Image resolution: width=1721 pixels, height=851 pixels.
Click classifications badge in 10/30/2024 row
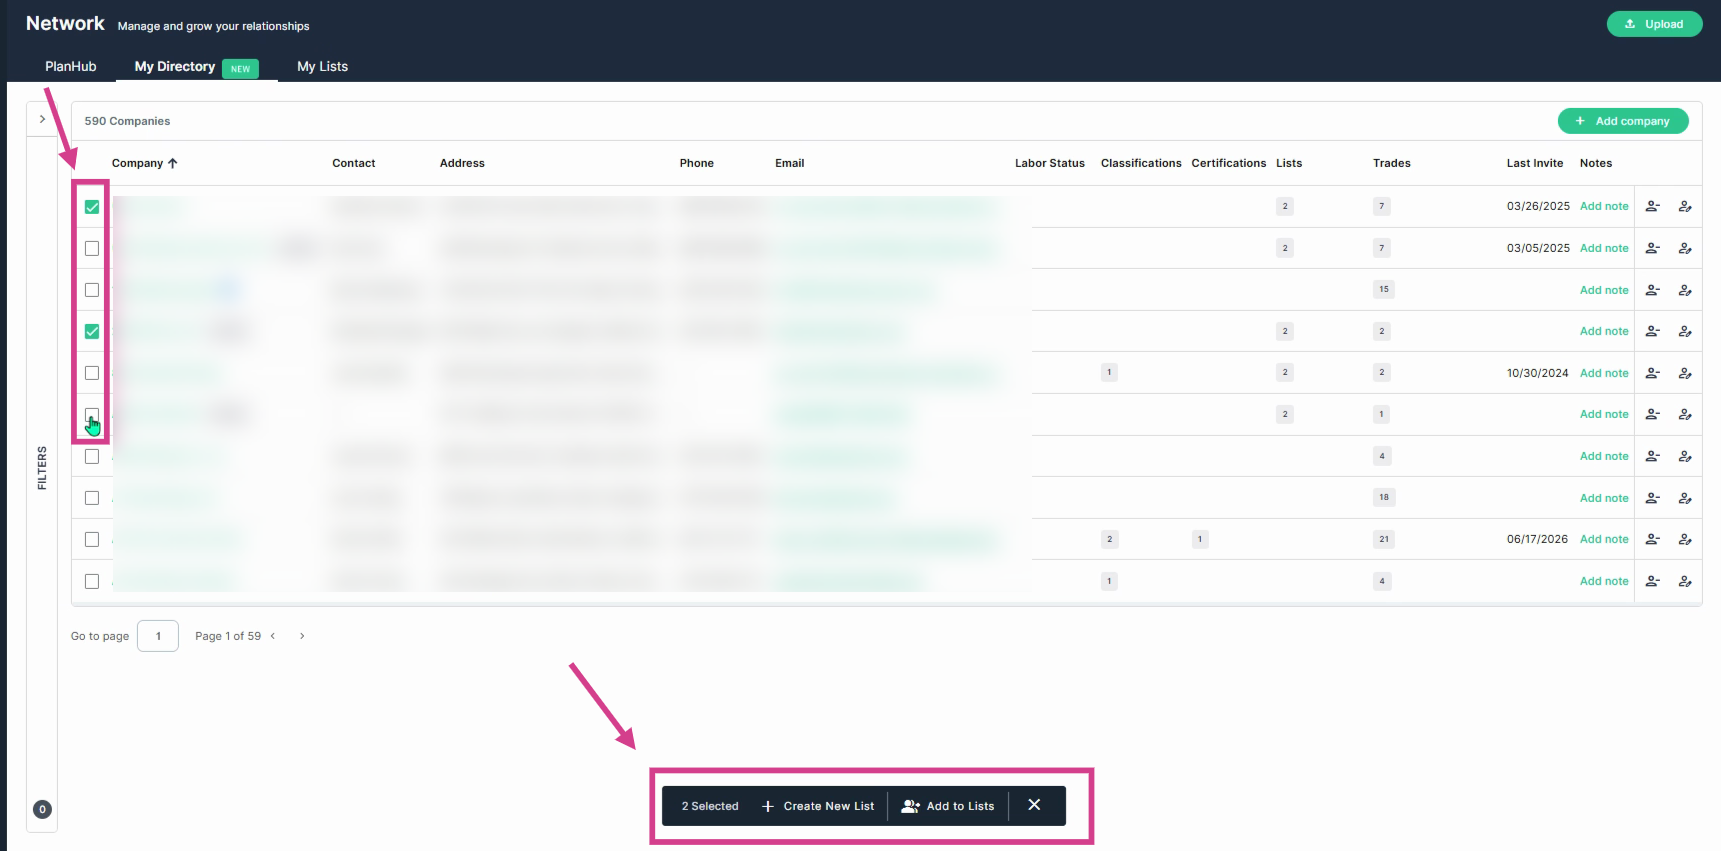(x=1108, y=372)
